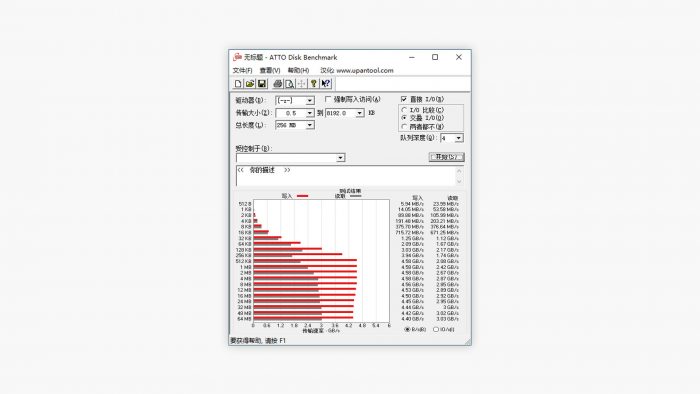Click the context help arrow icon
Screen dimensions: 700x394
point(326,83)
